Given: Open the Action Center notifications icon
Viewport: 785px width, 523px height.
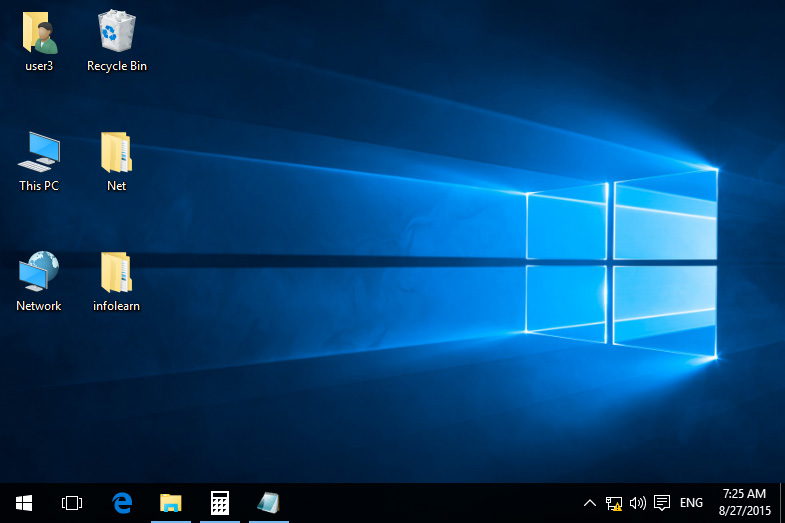Looking at the screenshot, I should pyautogui.click(x=662, y=502).
